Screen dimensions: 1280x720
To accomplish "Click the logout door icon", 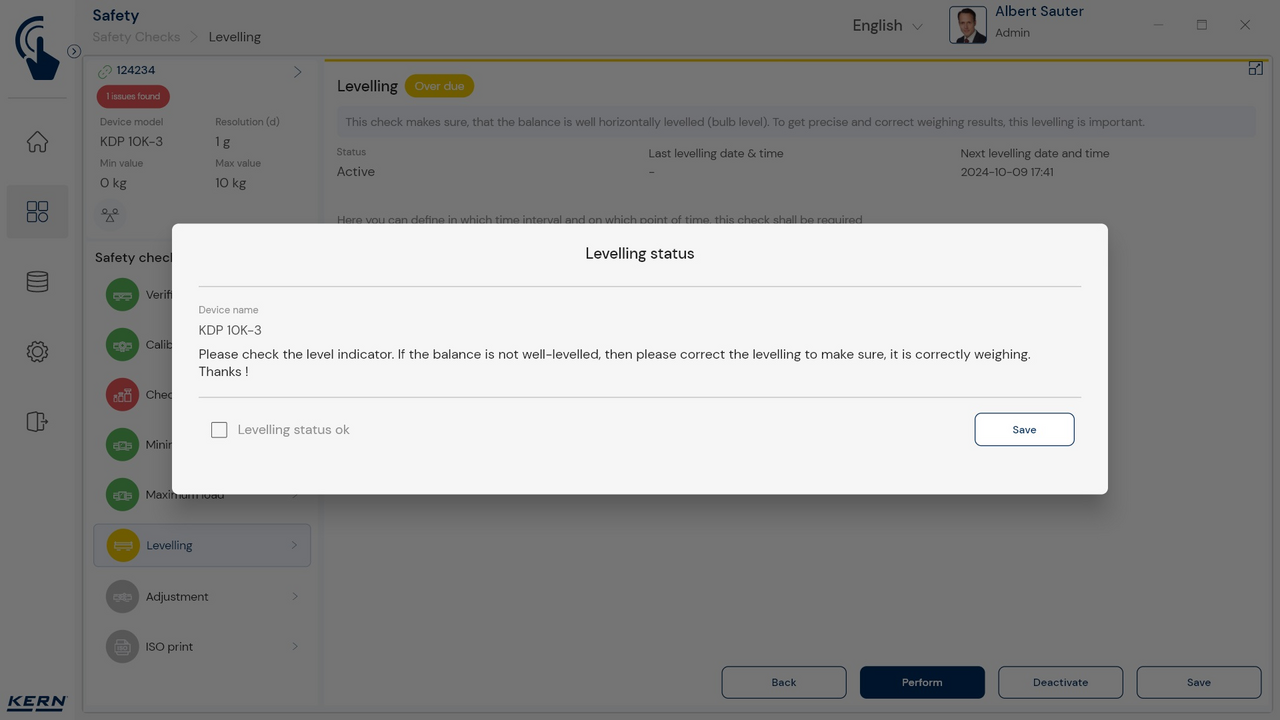I will (x=37, y=422).
